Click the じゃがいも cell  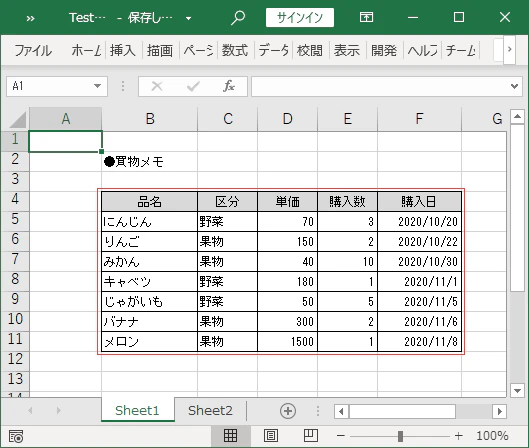pyautogui.click(x=149, y=302)
